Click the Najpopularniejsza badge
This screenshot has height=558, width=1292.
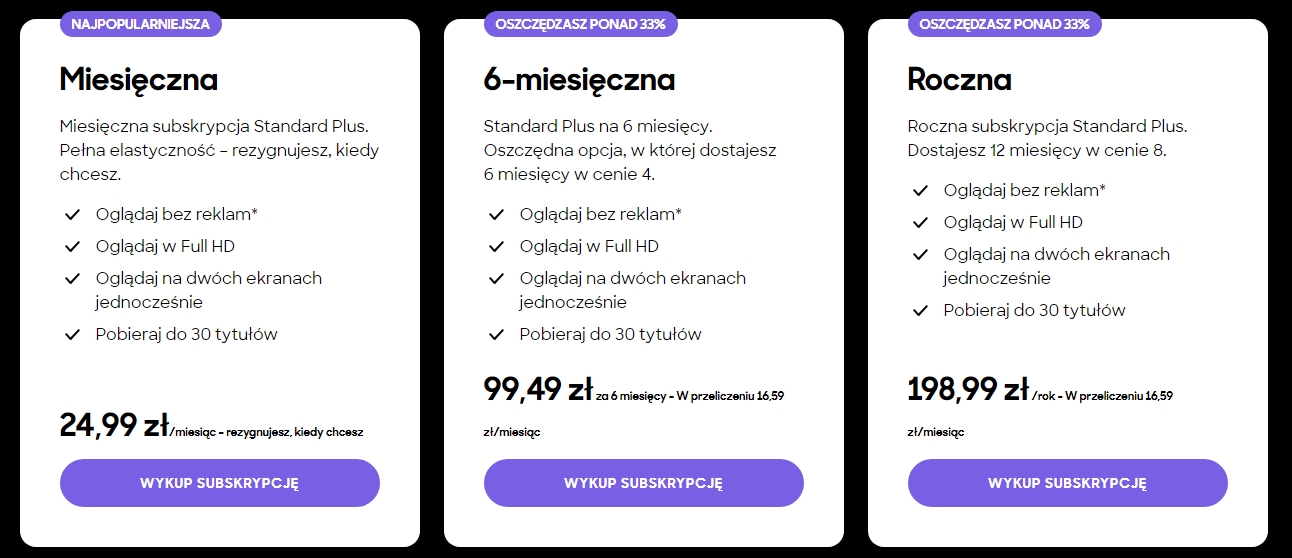(140, 24)
